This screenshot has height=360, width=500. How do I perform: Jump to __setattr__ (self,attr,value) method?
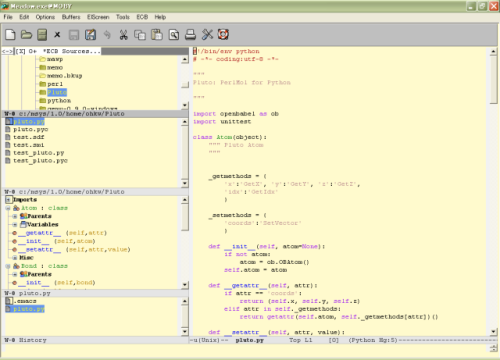[x=74, y=249]
